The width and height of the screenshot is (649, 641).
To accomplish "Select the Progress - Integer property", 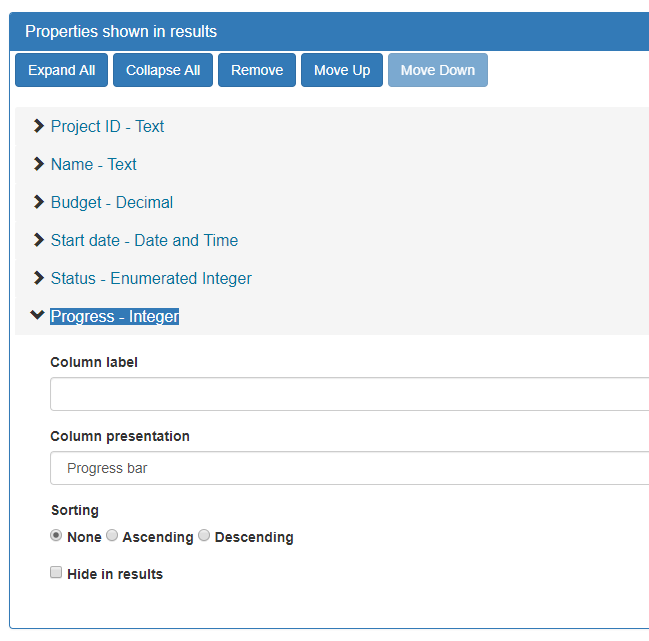I will (x=115, y=317).
